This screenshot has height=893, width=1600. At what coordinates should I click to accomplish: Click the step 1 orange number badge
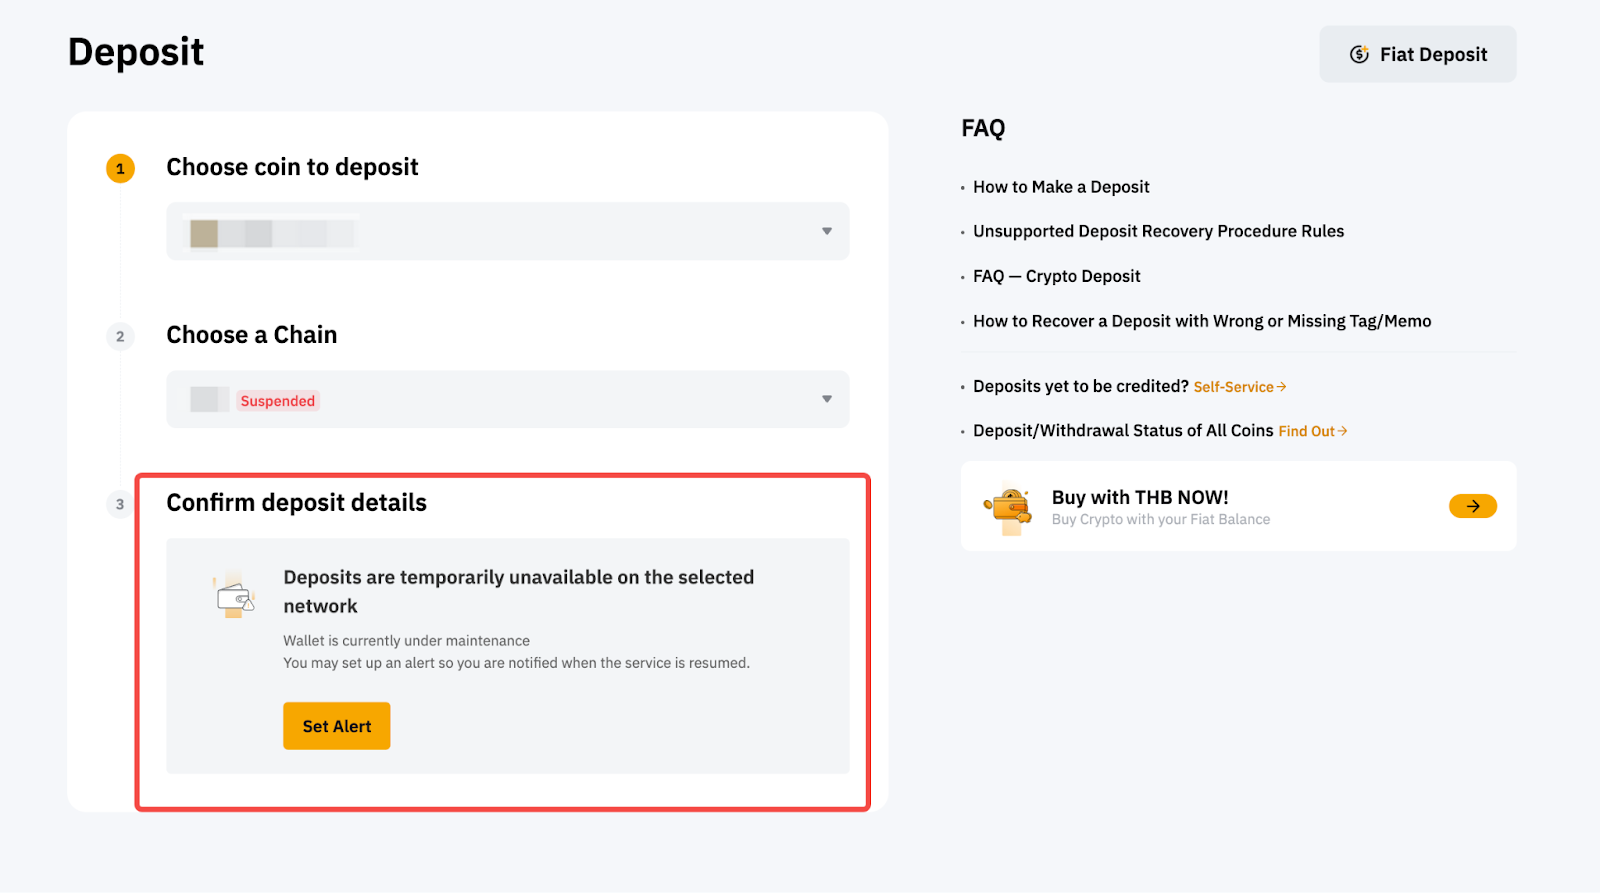click(120, 168)
